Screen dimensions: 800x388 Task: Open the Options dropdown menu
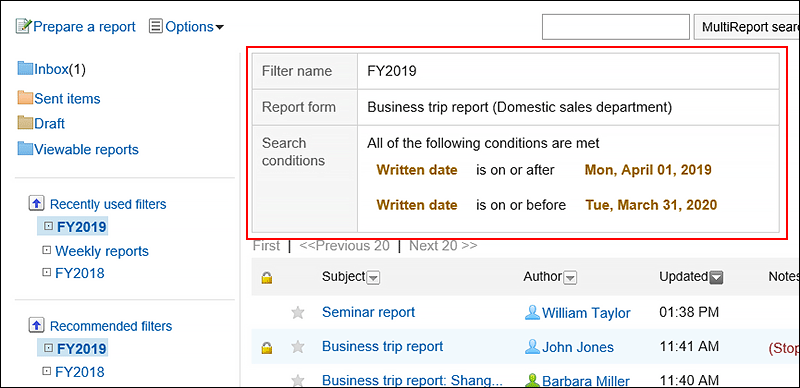pyautogui.click(x=186, y=27)
